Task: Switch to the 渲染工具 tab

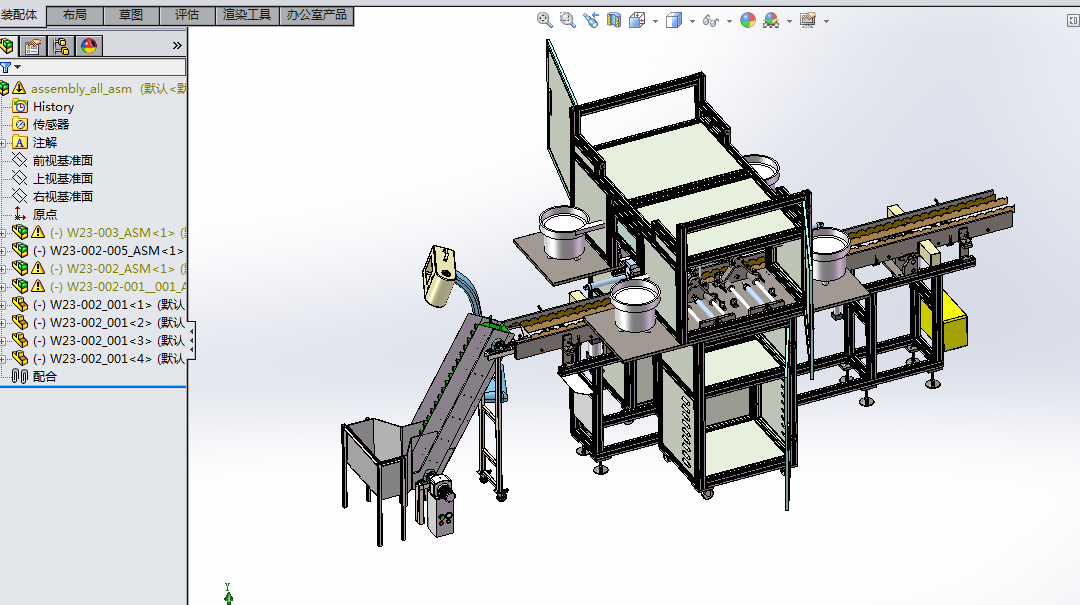Action: point(246,15)
